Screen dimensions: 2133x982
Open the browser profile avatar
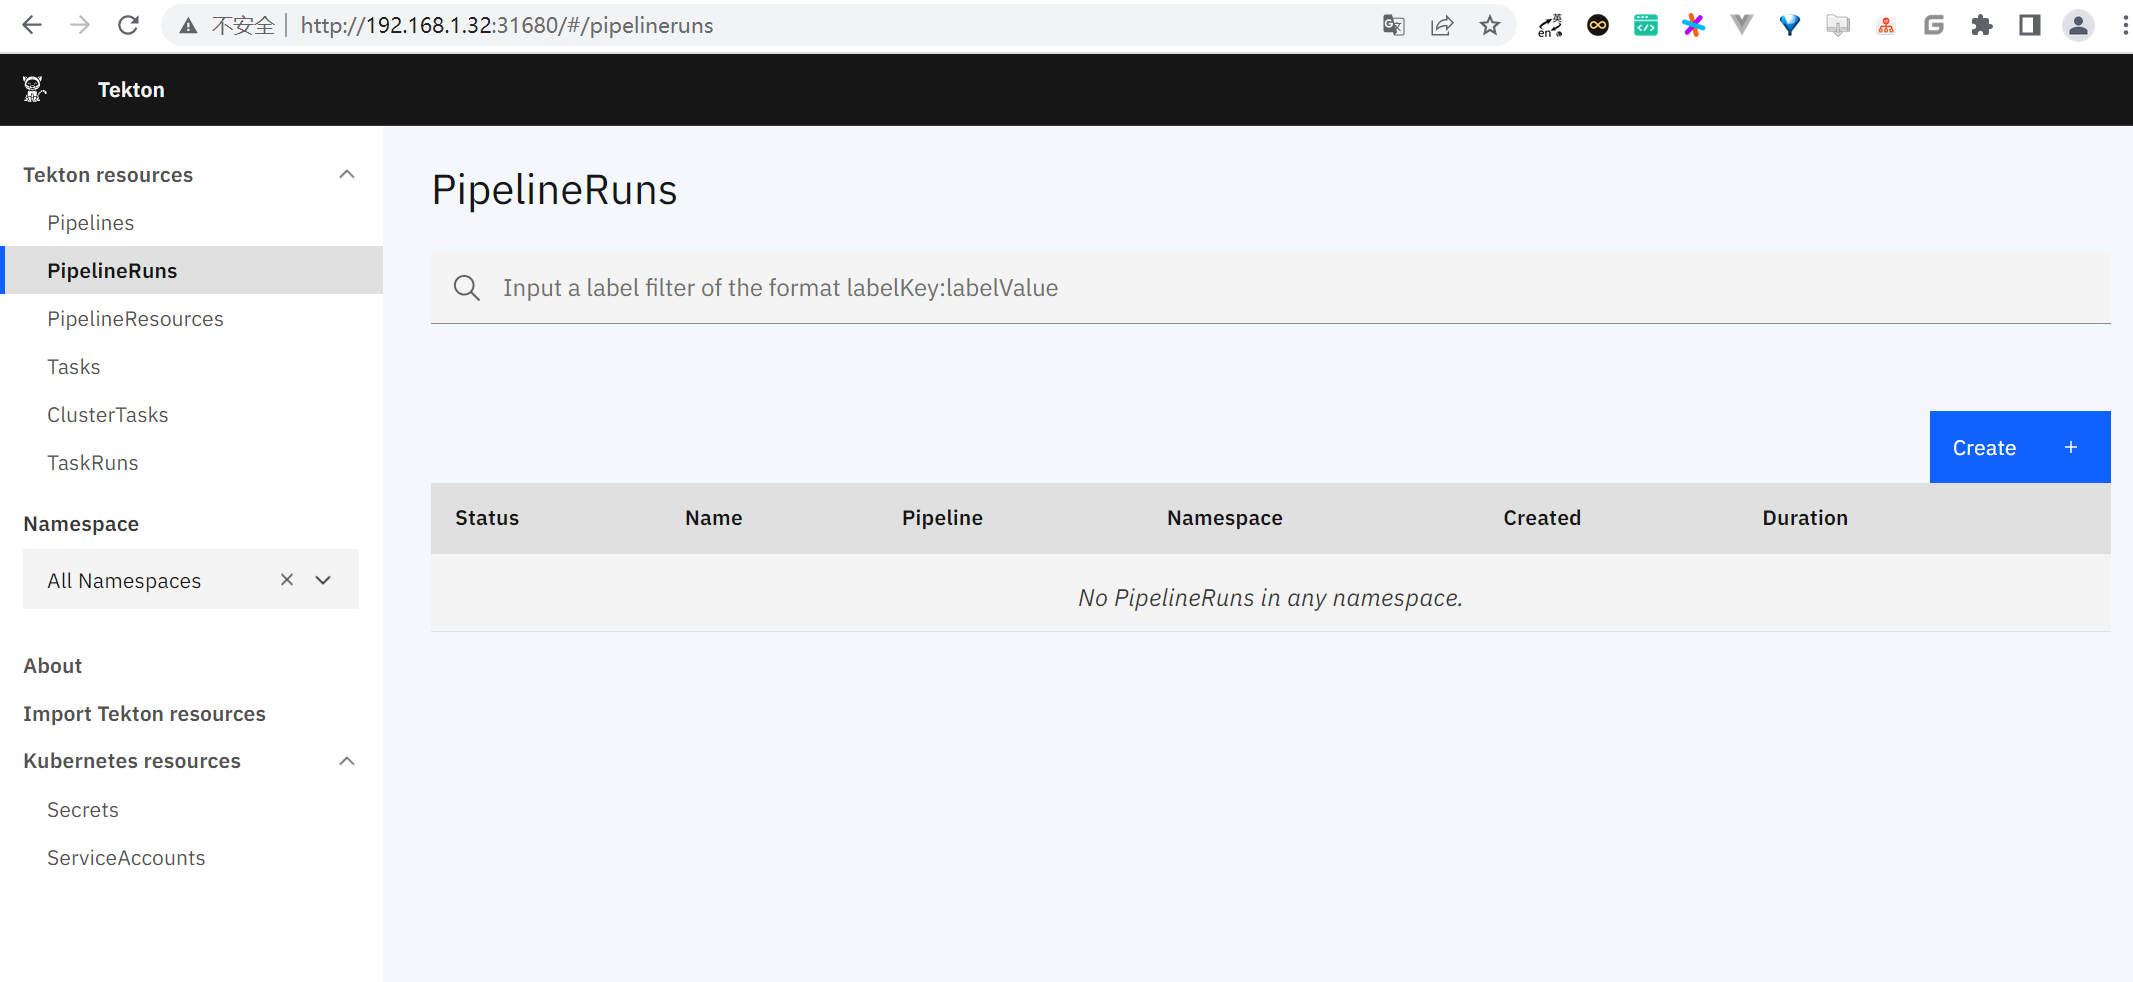point(2078,25)
